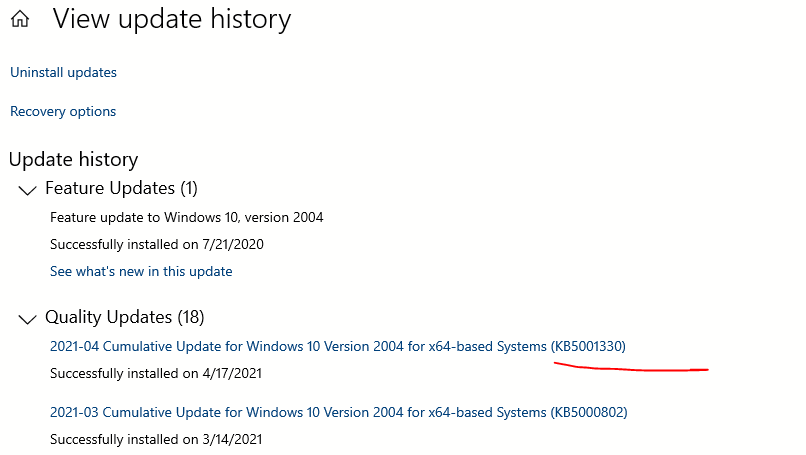Click the View update history page title
The width and height of the screenshot is (806, 455).
click(x=172, y=20)
